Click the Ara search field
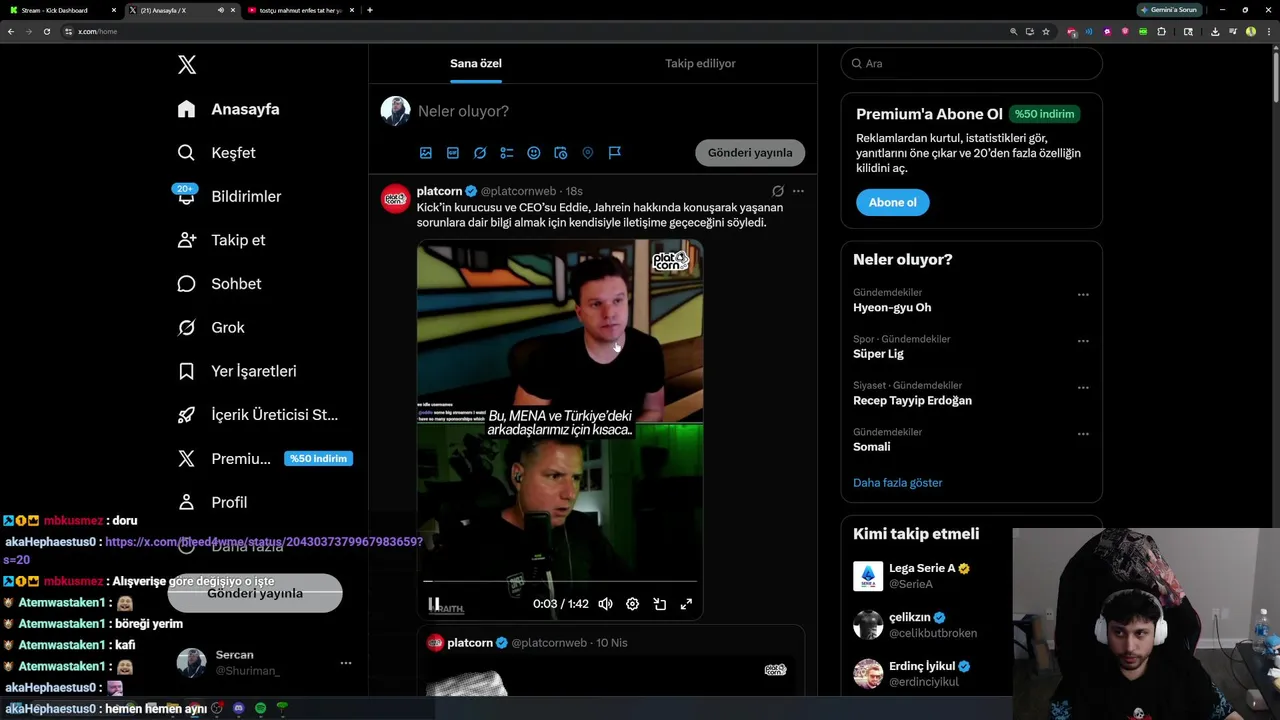 point(971,63)
